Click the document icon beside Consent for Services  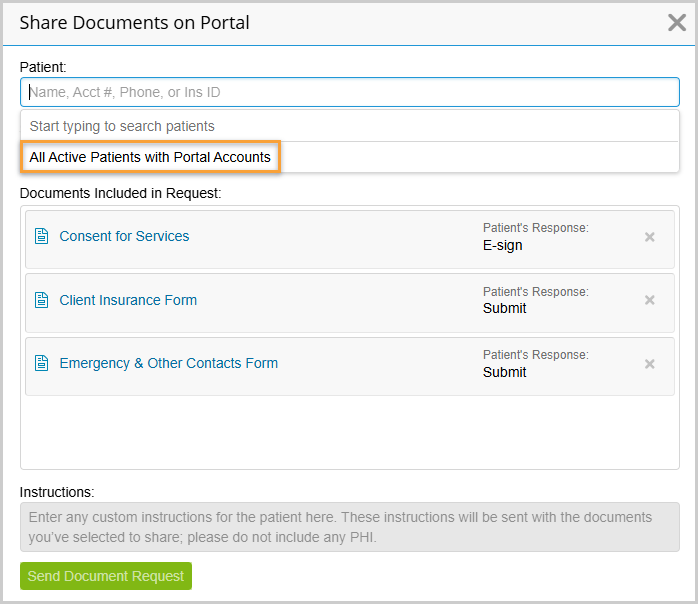coord(42,237)
